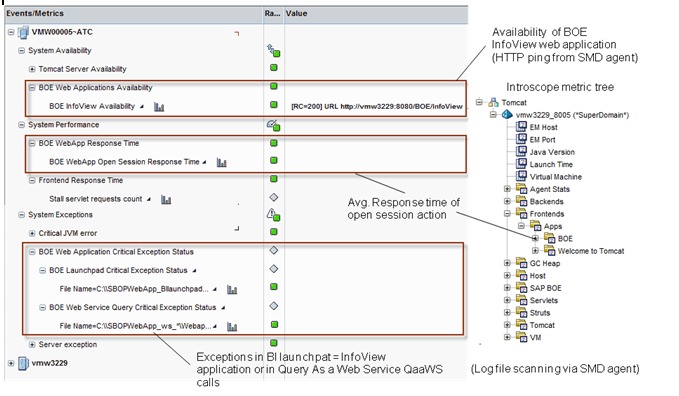Expand the Server exception node

pos(32,345)
